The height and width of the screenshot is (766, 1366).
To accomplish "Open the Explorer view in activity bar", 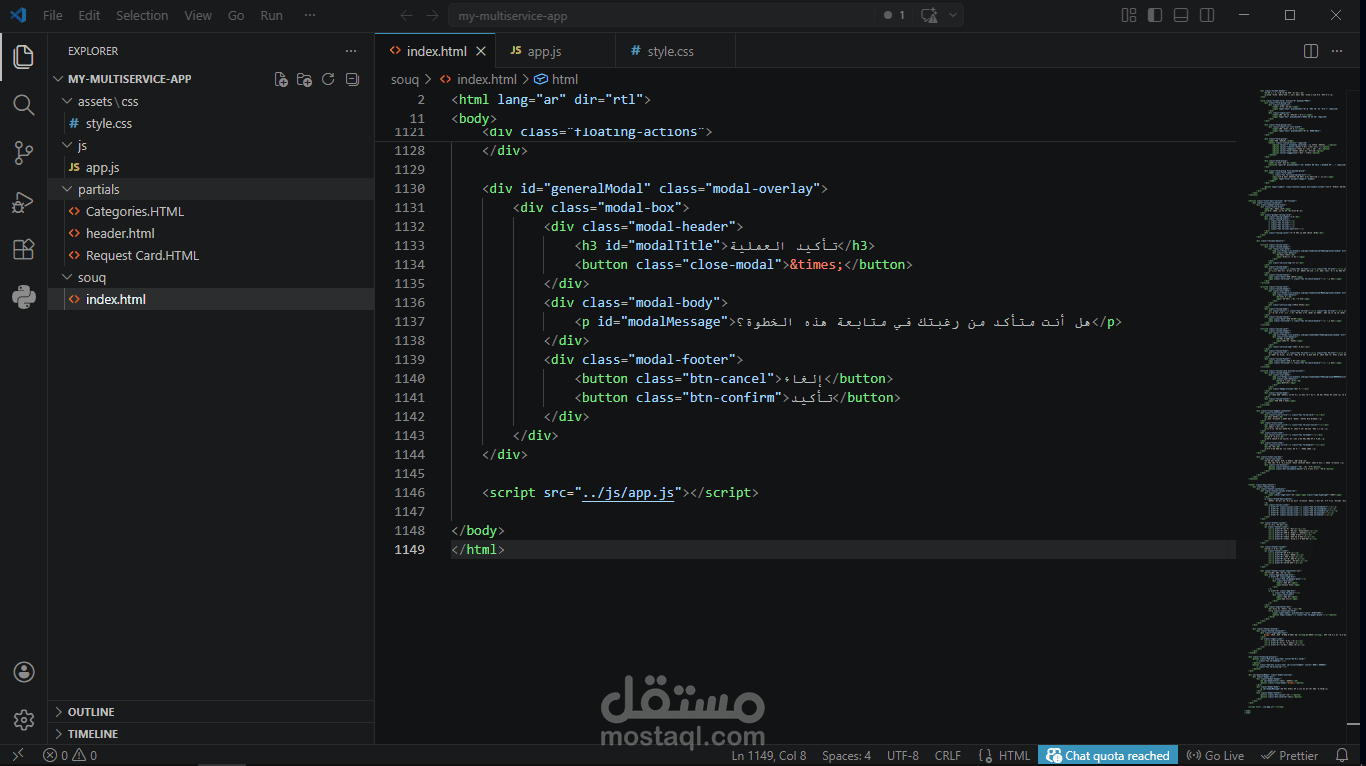I will [24, 57].
